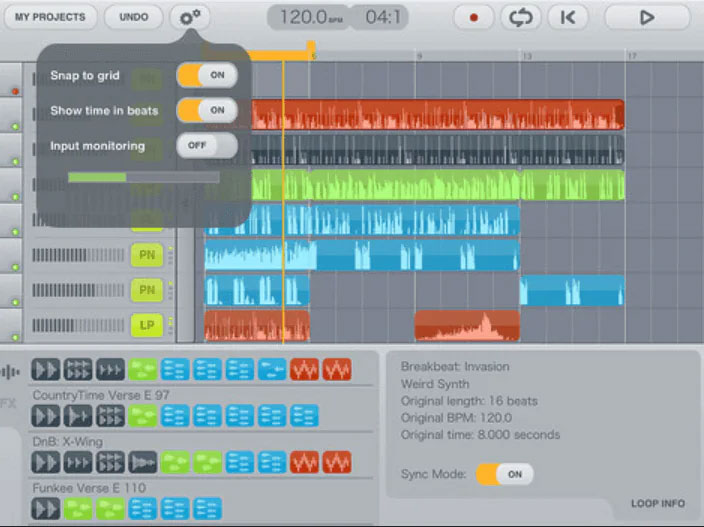The width and height of the screenshot is (704, 527).
Task: Switch to the LOOP INFO tab
Action: (658, 503)
